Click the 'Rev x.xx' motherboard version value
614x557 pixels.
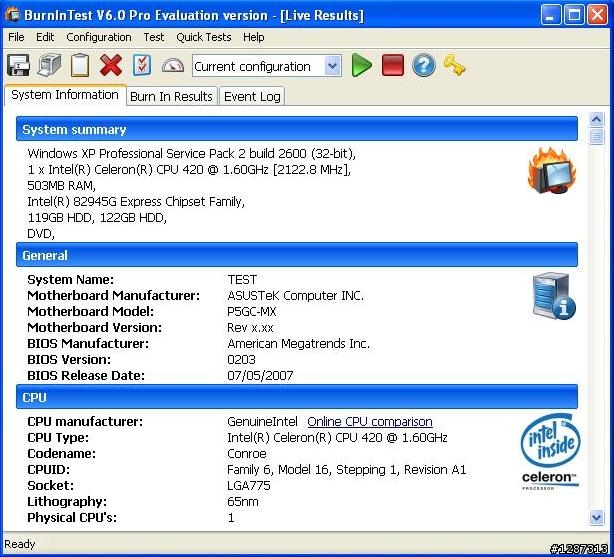coord(250,327)
